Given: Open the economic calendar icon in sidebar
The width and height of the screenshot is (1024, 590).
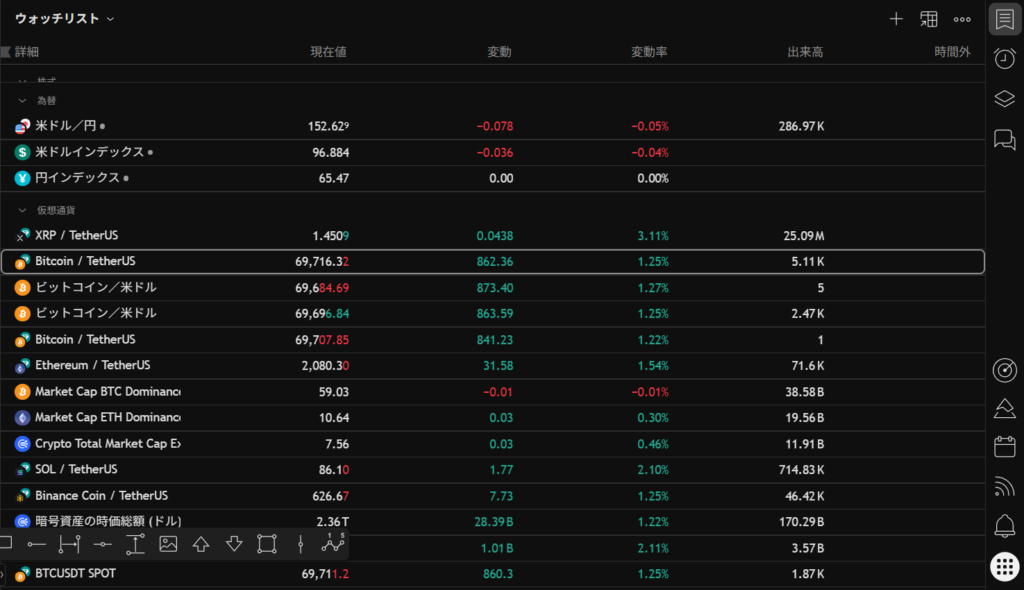Looking at the screenshot, I should (x=1005, y=447).
